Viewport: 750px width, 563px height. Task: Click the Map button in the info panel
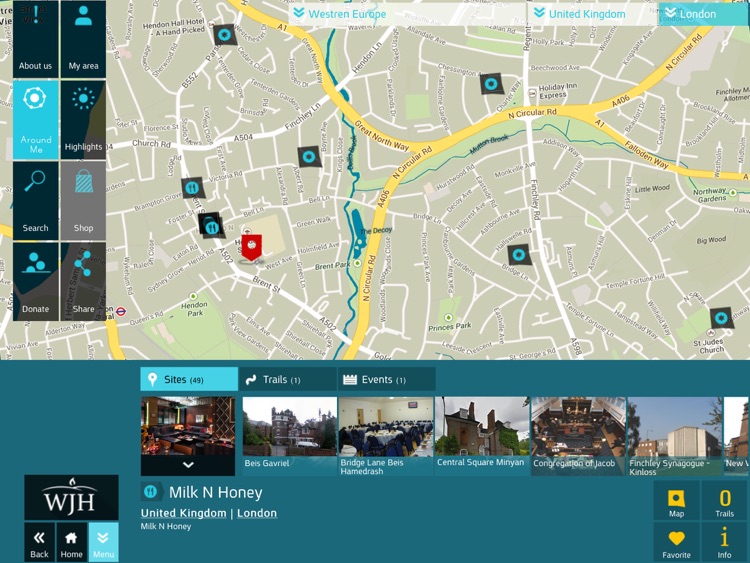point(676,501)
